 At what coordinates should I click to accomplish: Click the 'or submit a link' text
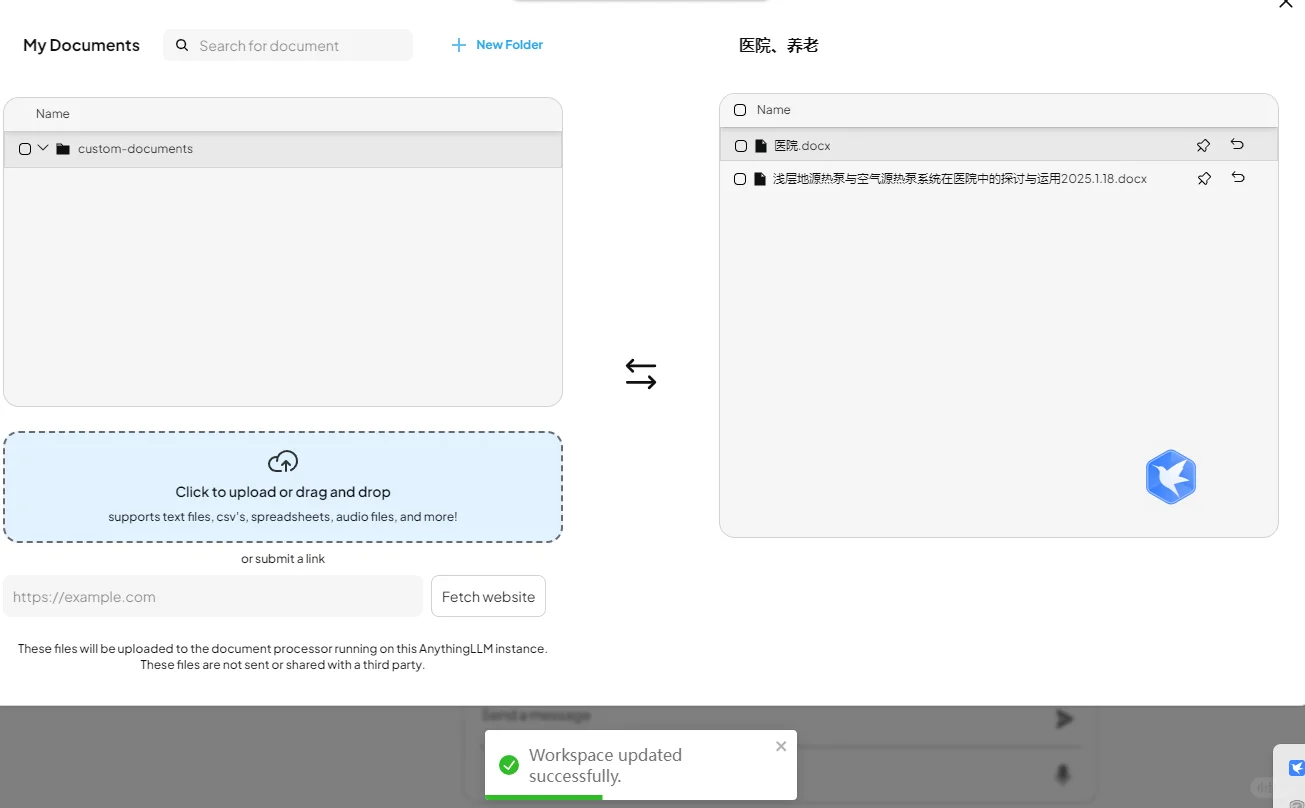point(283,559)
